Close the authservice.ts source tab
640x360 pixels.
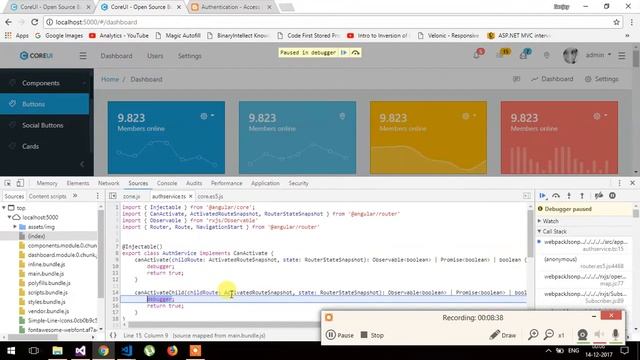click(191, 196)
